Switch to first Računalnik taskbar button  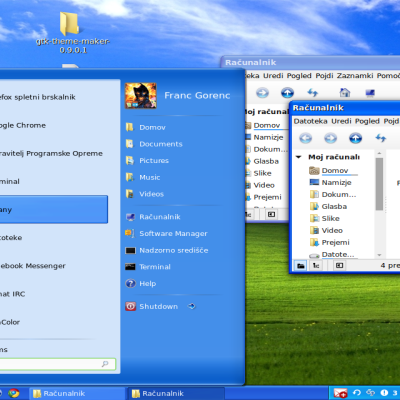point(77,394)
